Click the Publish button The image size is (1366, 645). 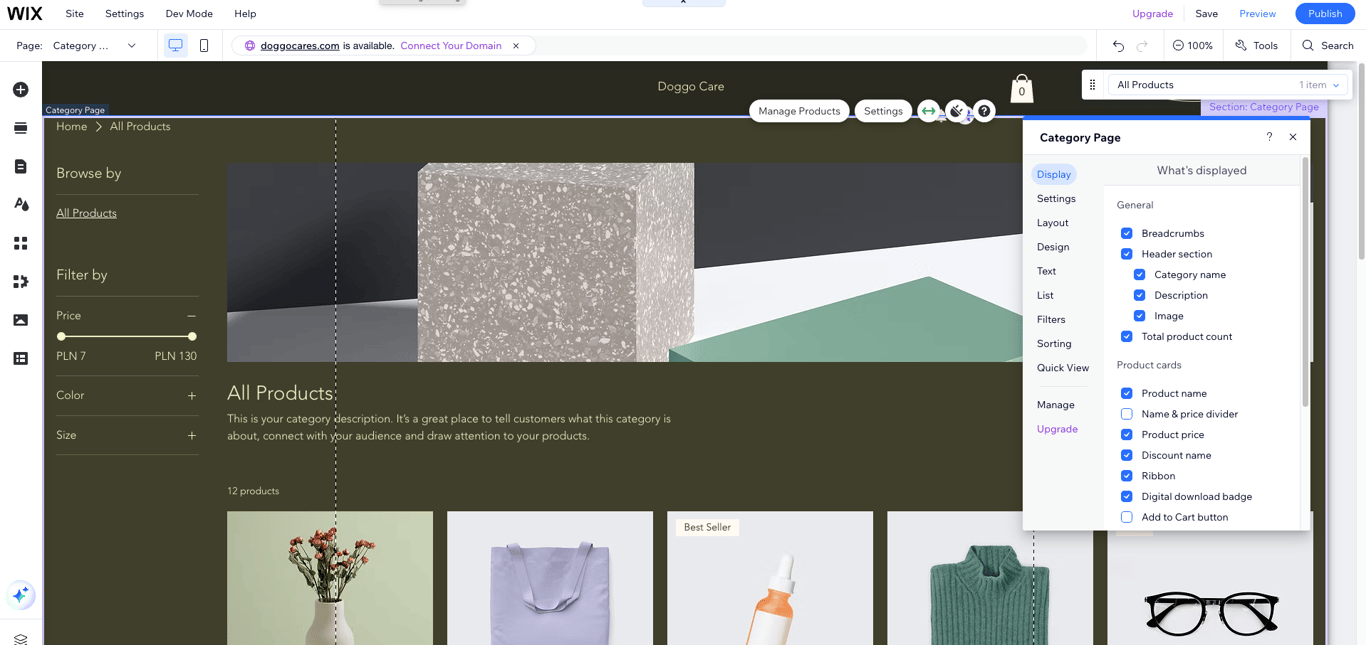1324,13
